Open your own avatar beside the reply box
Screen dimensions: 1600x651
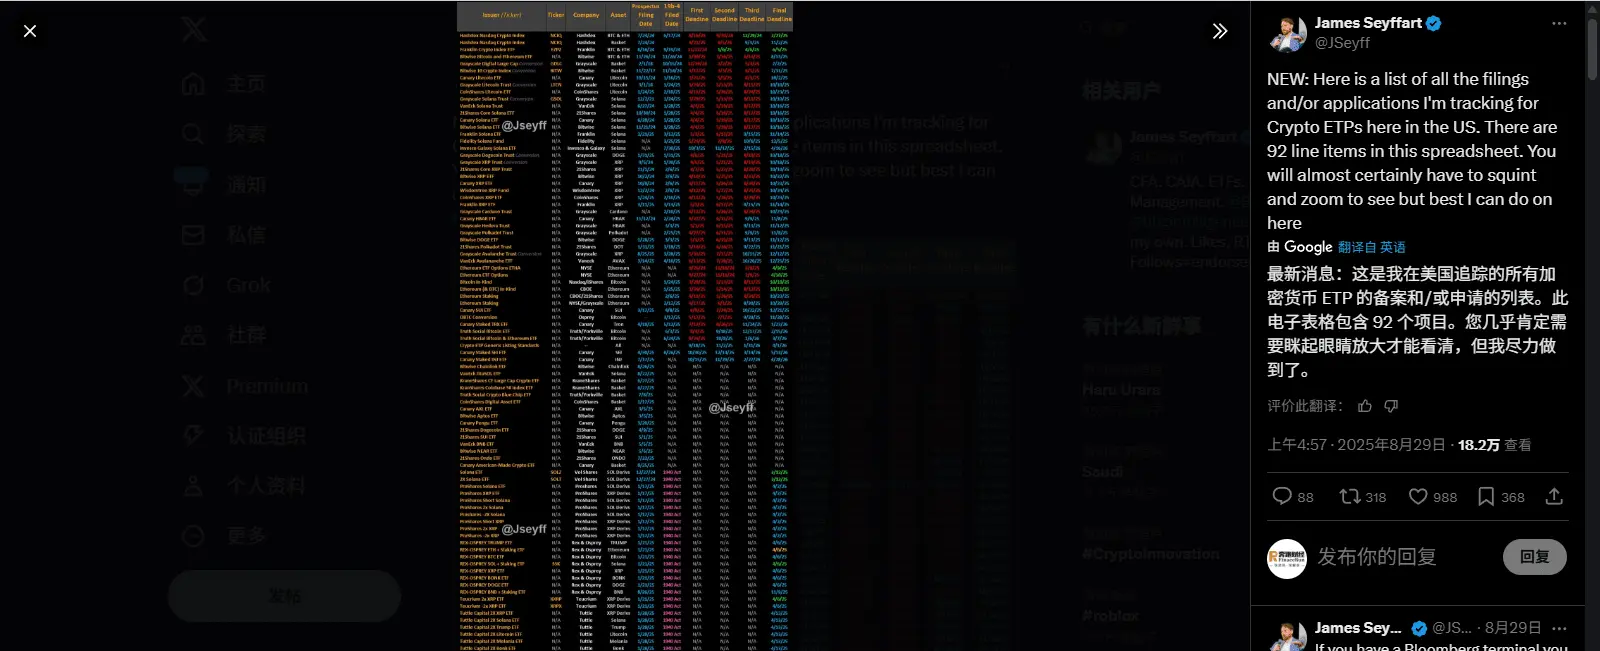1287,558
